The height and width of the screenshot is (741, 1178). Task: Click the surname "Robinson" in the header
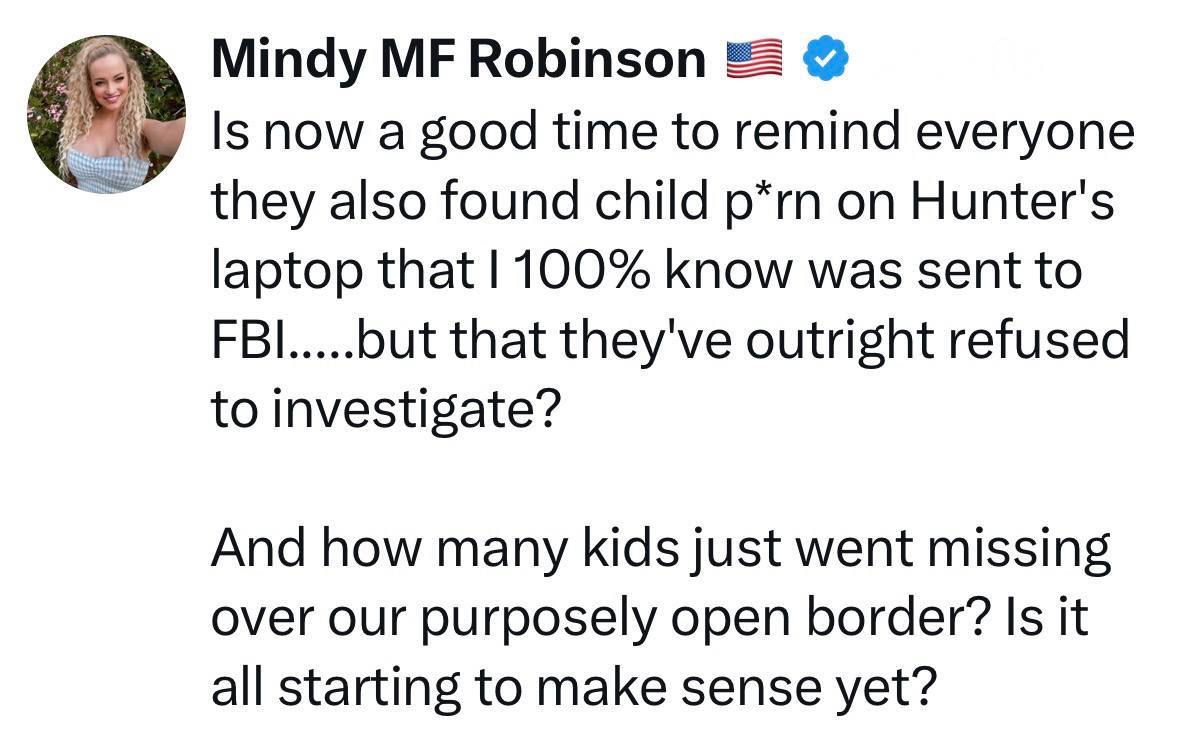point(587,61)
